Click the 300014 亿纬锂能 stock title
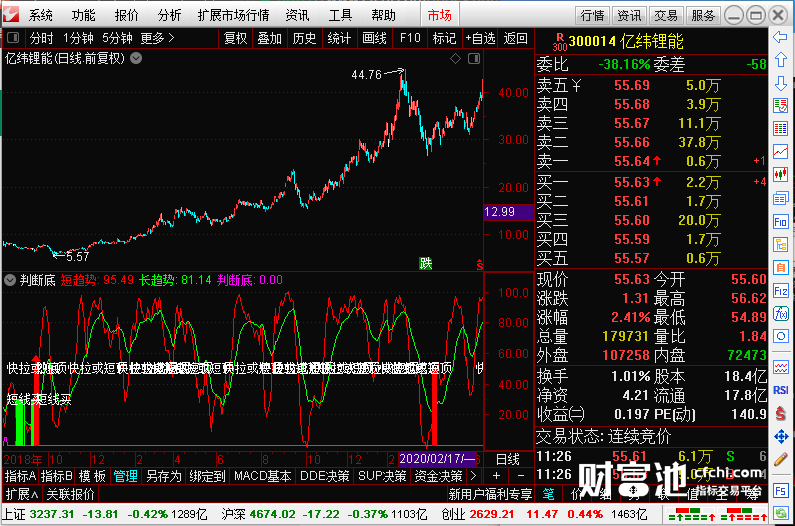 [626, 41]
